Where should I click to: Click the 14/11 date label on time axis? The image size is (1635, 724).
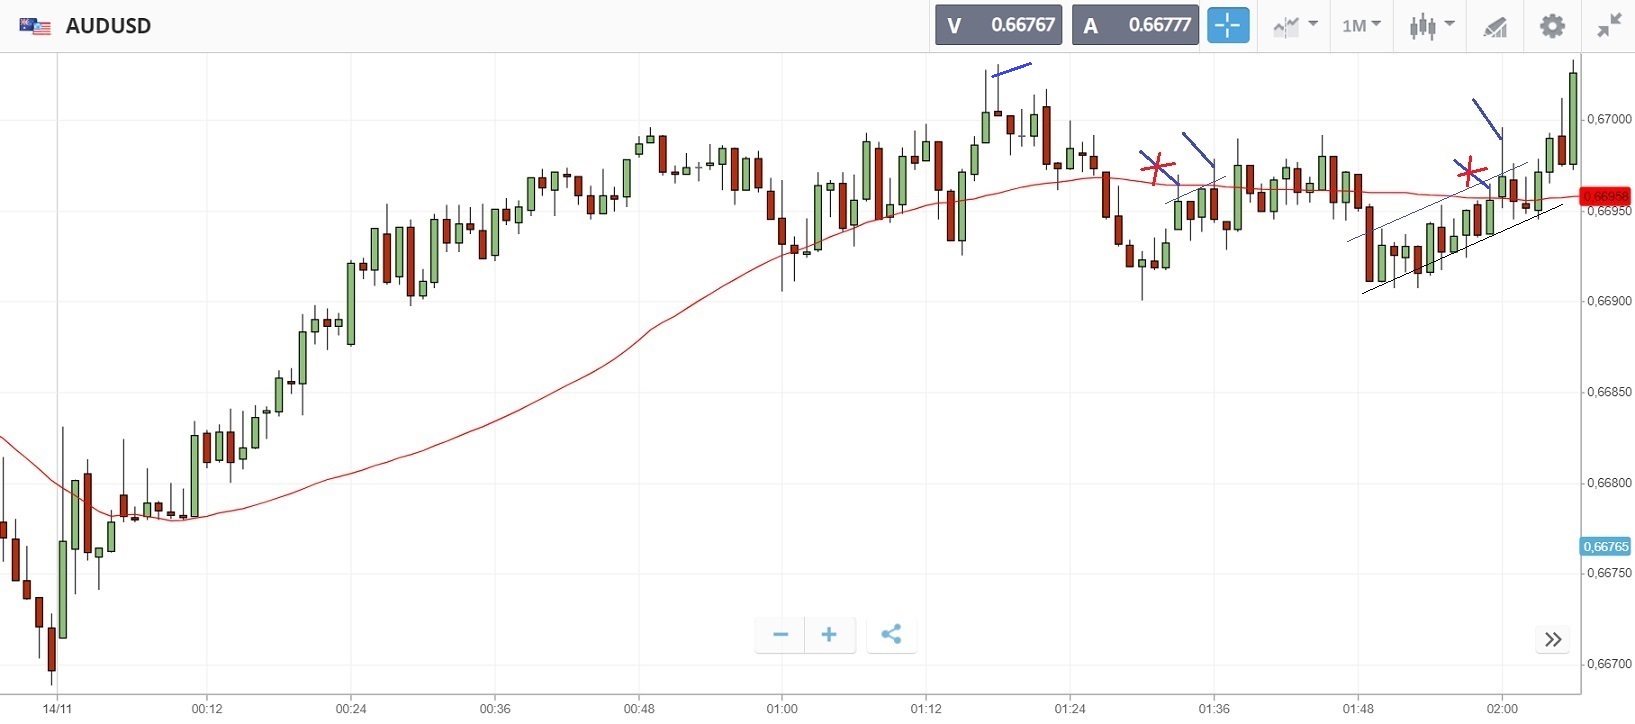point(58,709)
